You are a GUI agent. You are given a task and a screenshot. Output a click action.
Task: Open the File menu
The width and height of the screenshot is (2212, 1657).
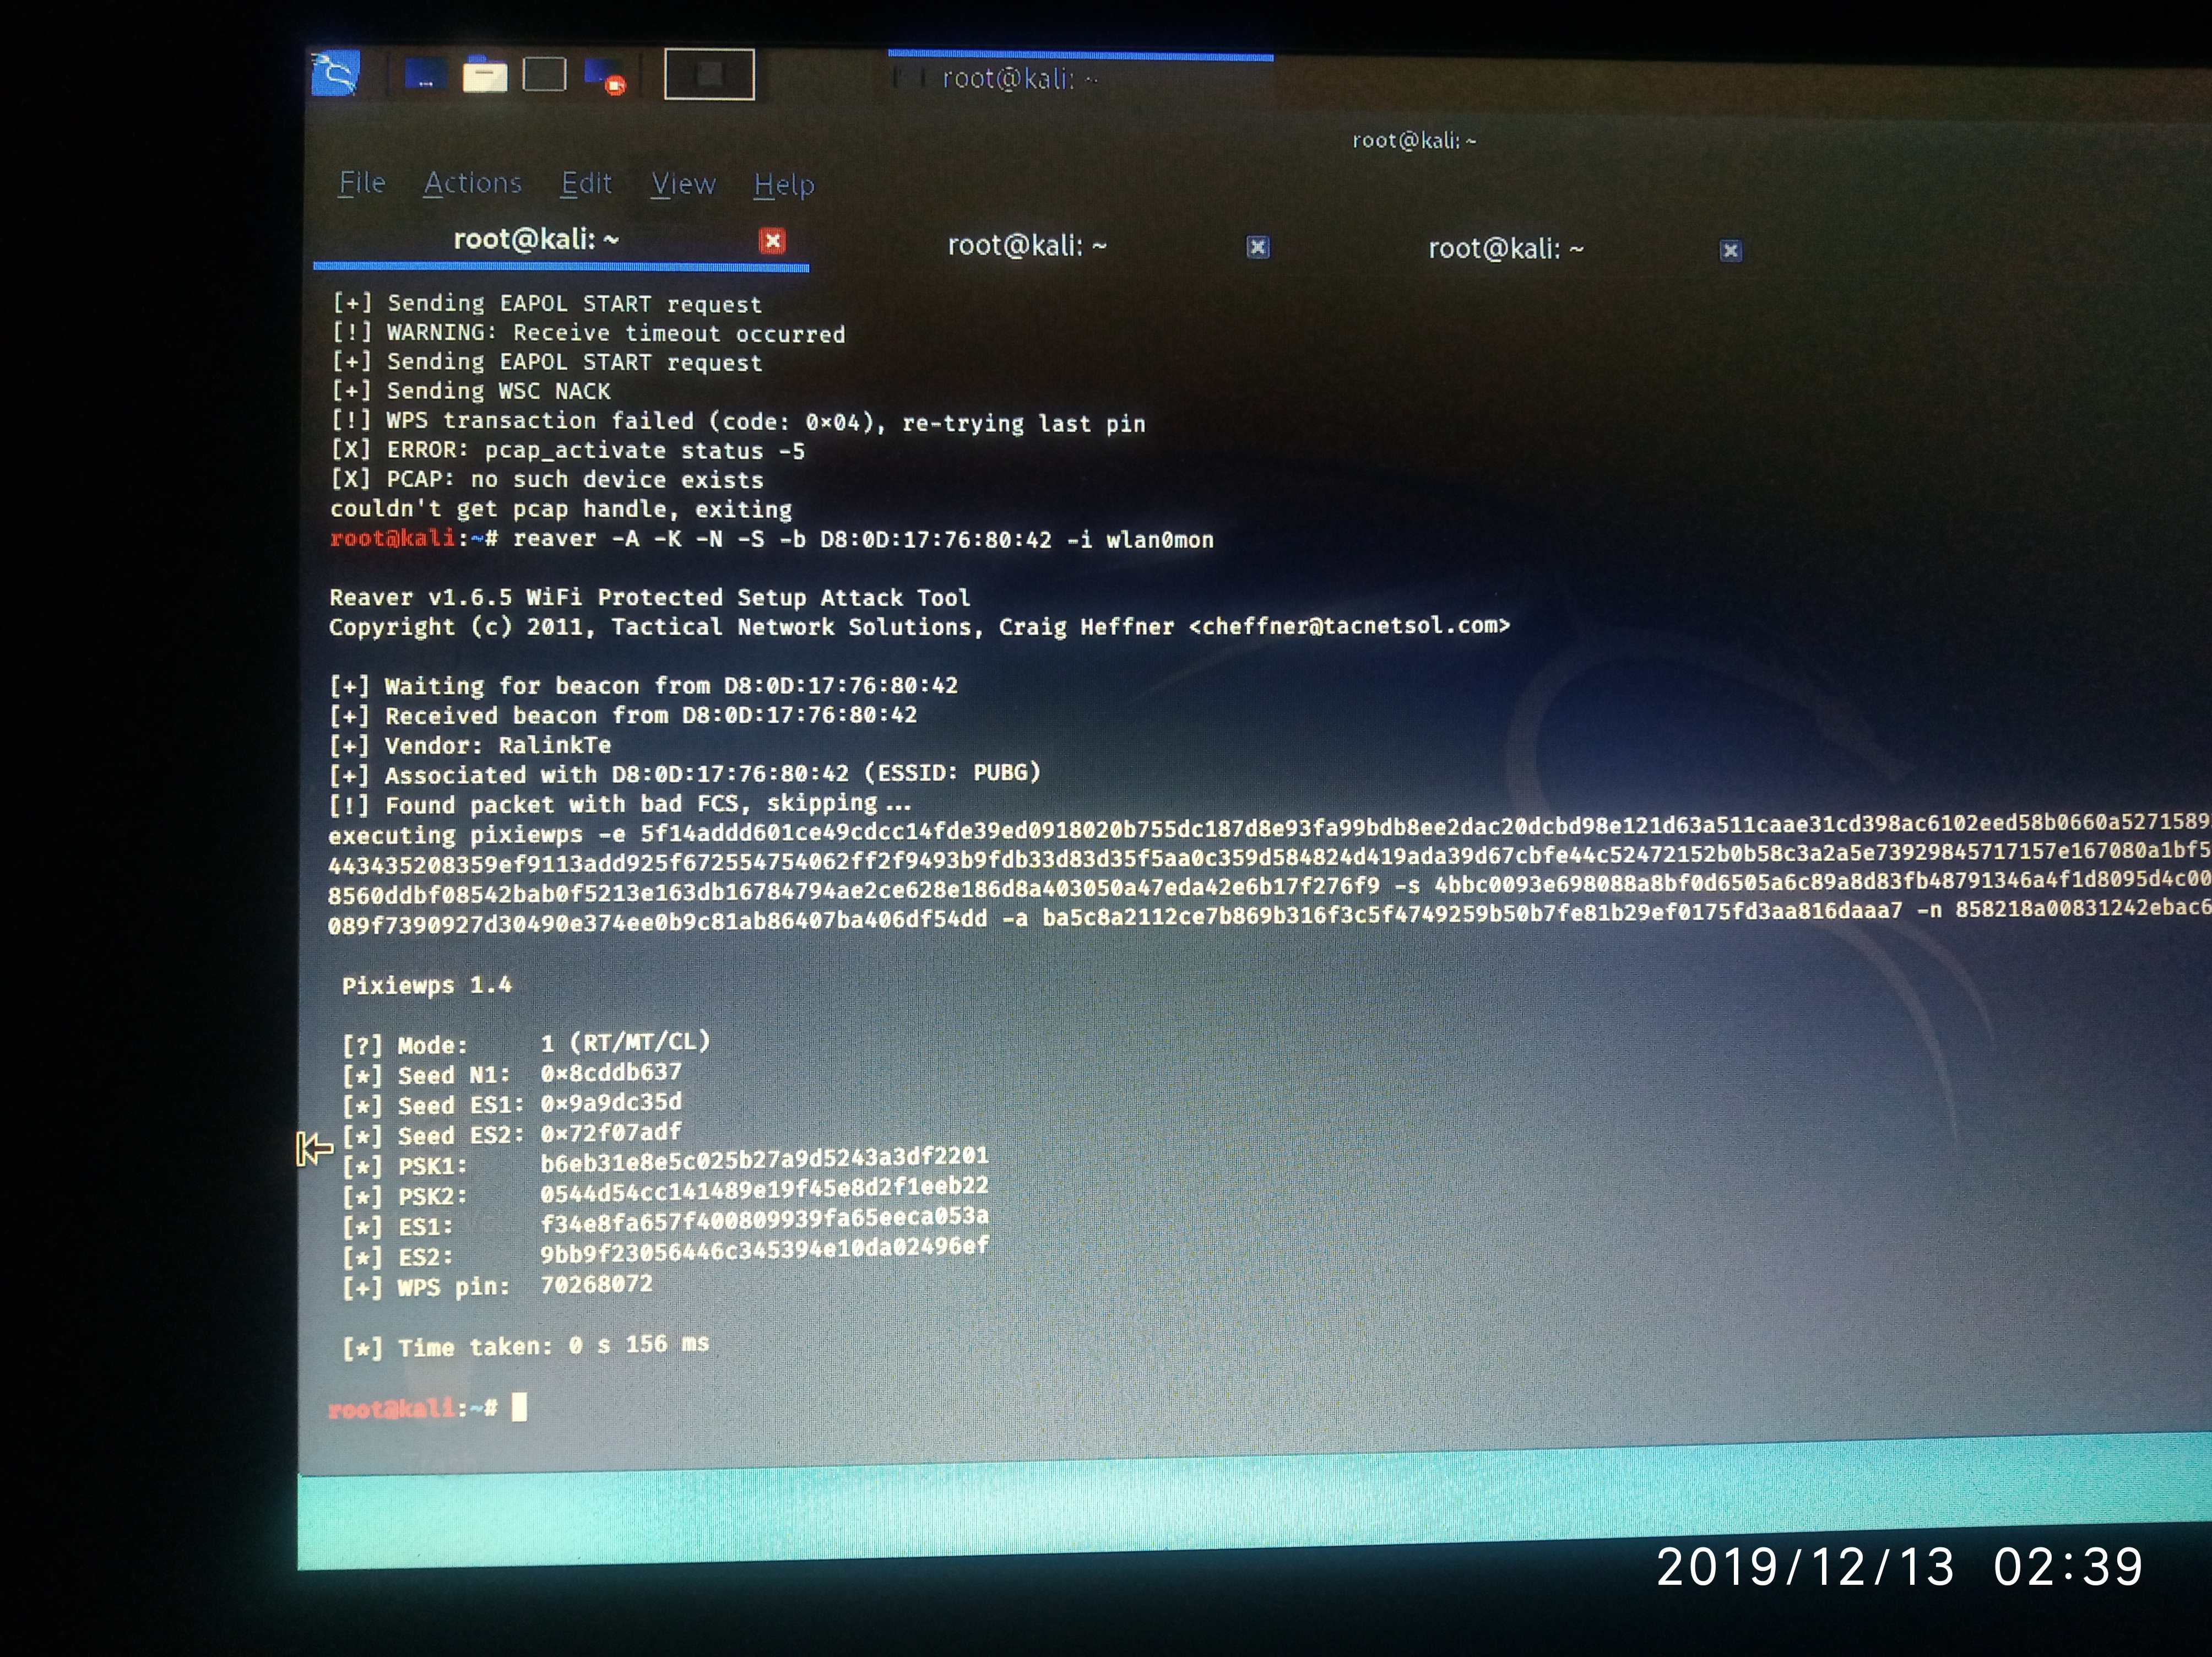click(x=362, y=183)
